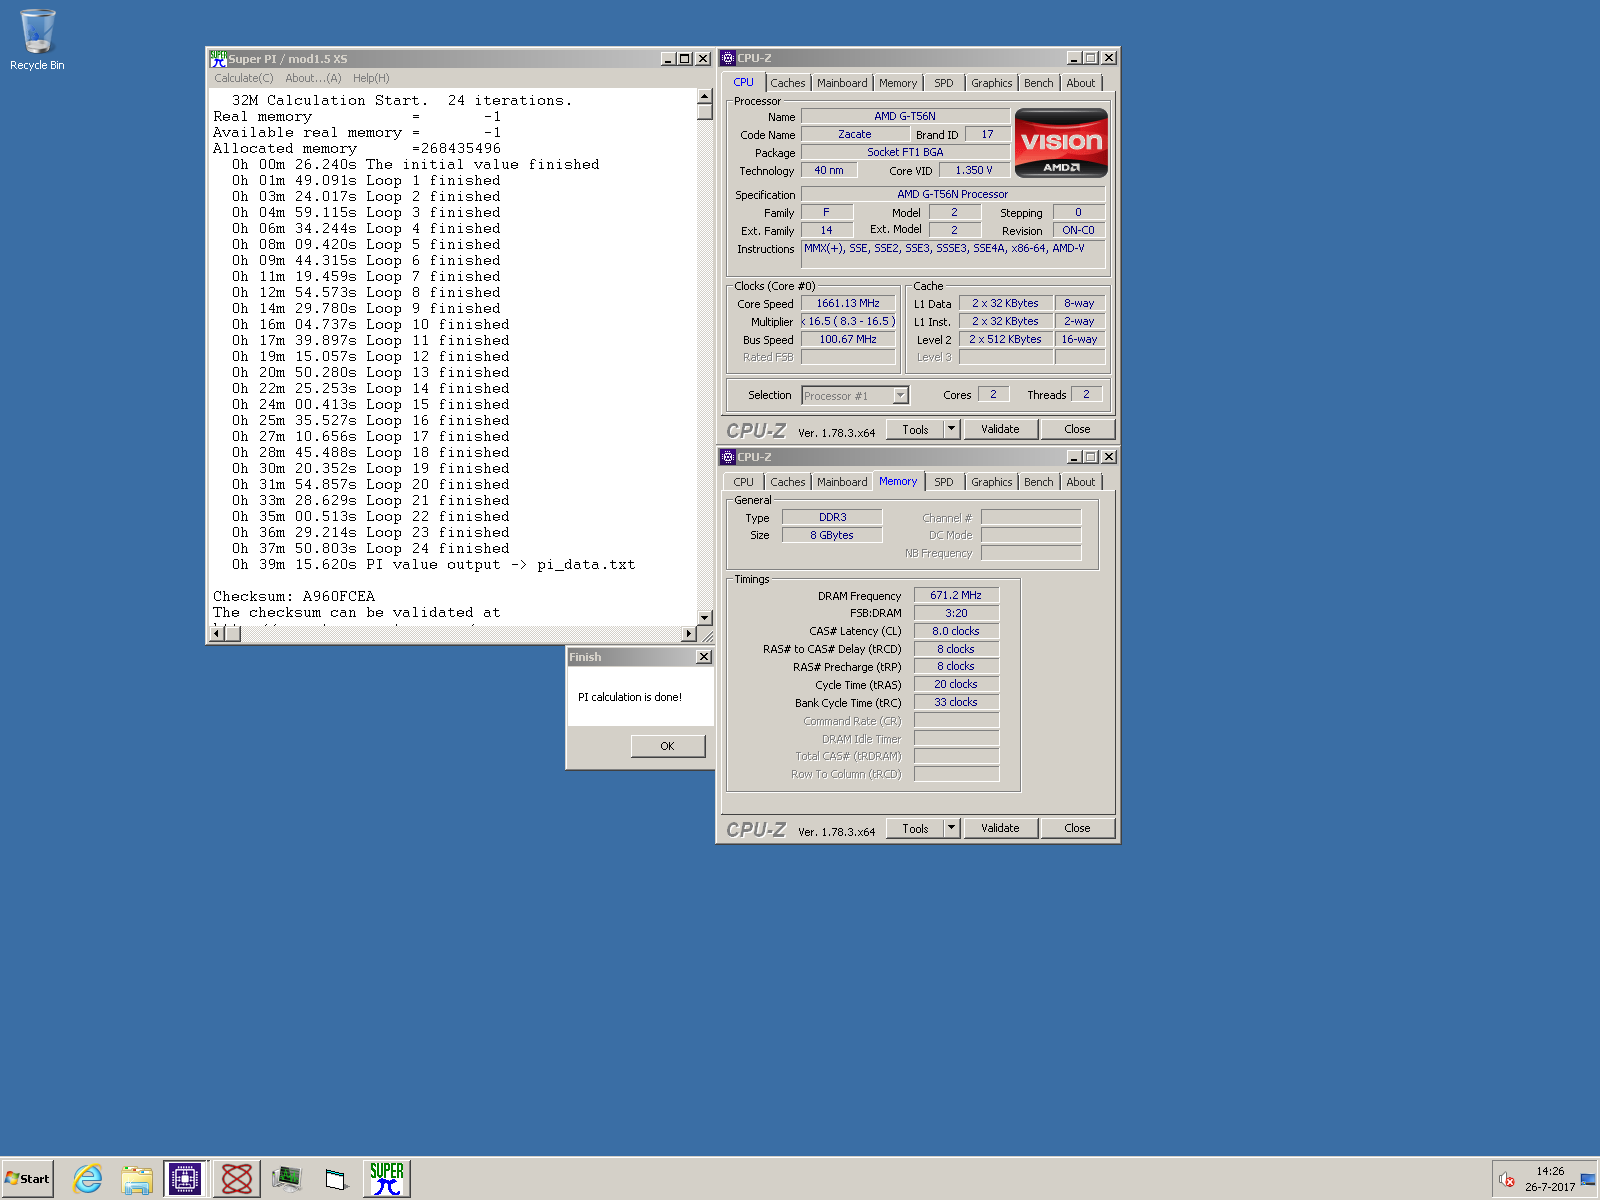Screen dimensions: 1600x1200
Task: Switch to Caches tab in bottom CPU-Z window
Action: (x=788, y=482)
